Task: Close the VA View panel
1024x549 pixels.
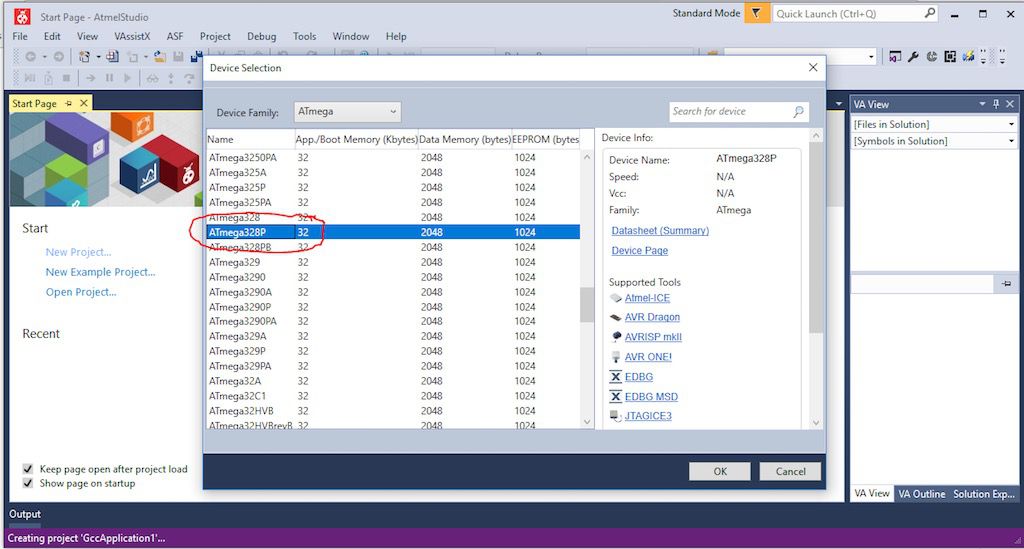Action: [x=1010, y=104]
